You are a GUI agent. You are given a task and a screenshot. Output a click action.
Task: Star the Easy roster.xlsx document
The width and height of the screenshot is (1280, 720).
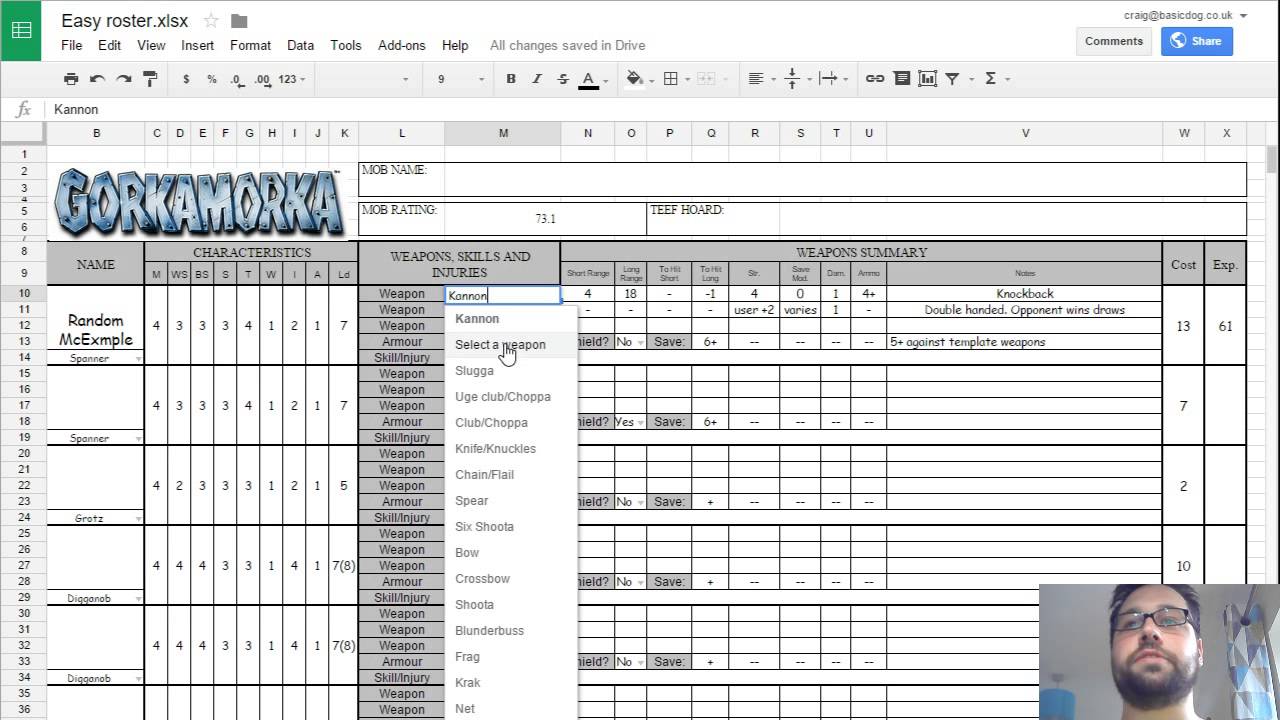tap(211, 21)
